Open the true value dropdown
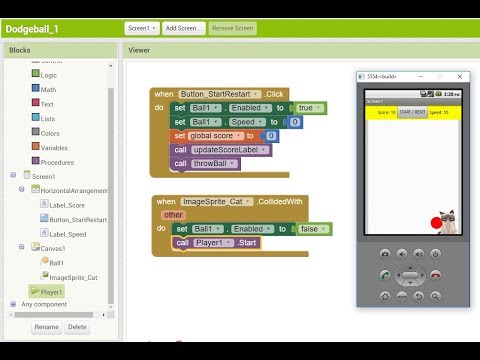The width and height of the screenshot is (480, 360). 318,108
